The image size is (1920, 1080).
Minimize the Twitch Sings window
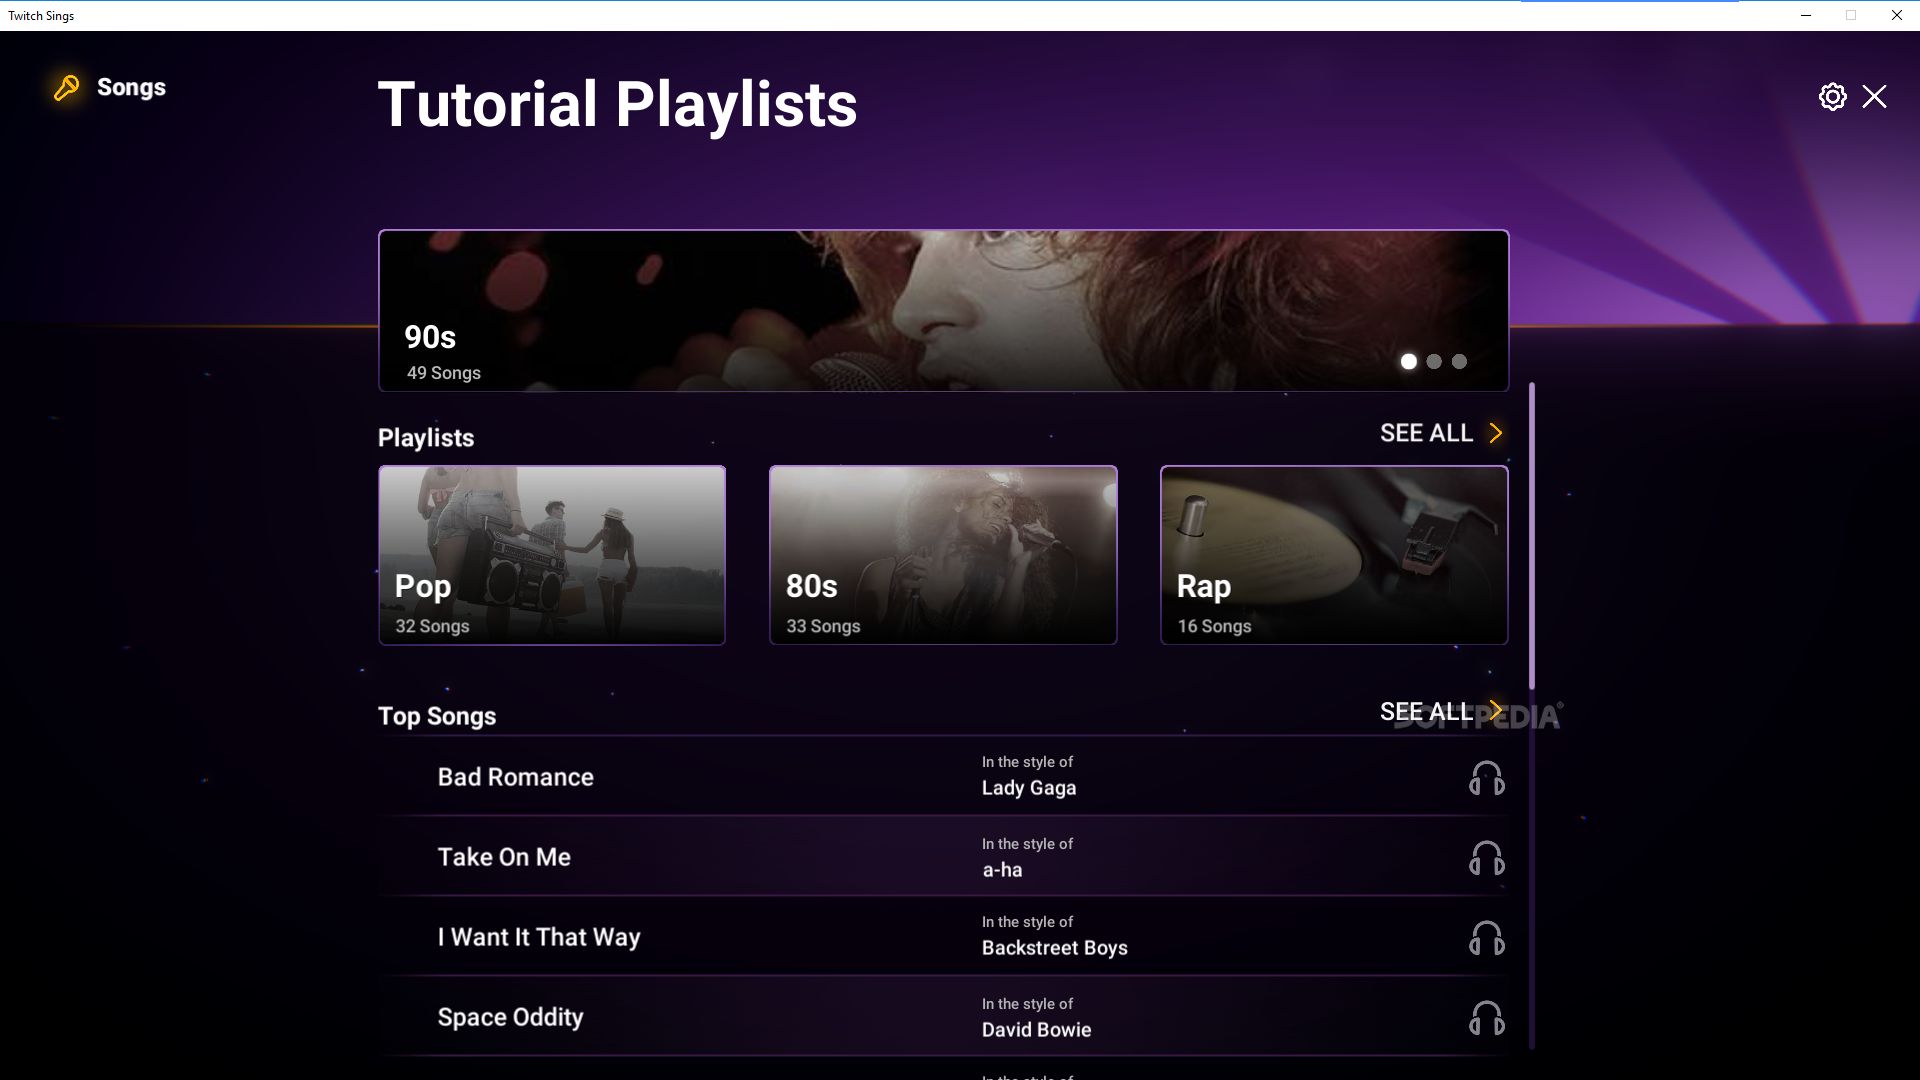click(1806, 15)
